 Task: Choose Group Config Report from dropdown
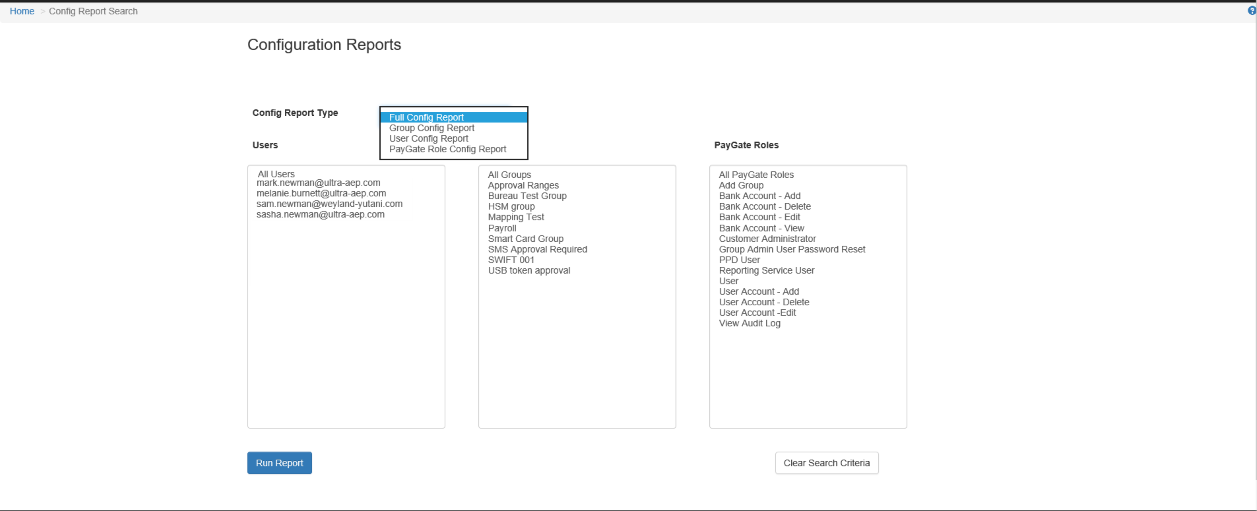click(x=431, y=128)
